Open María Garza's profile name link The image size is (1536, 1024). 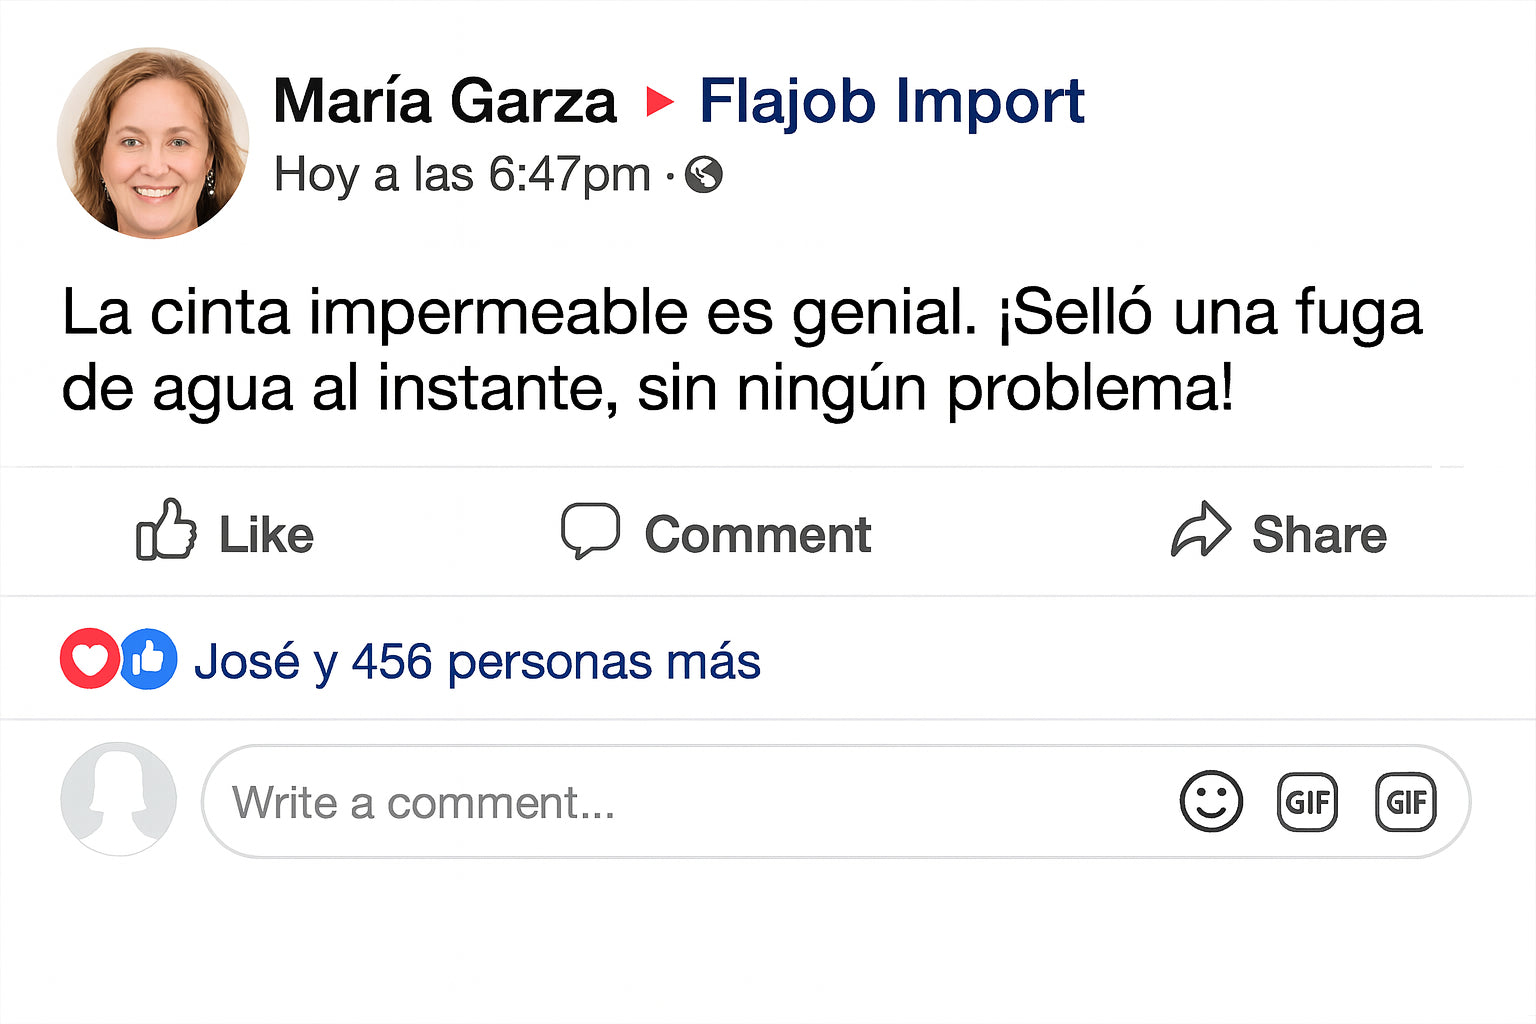click(x=445, y=101)
